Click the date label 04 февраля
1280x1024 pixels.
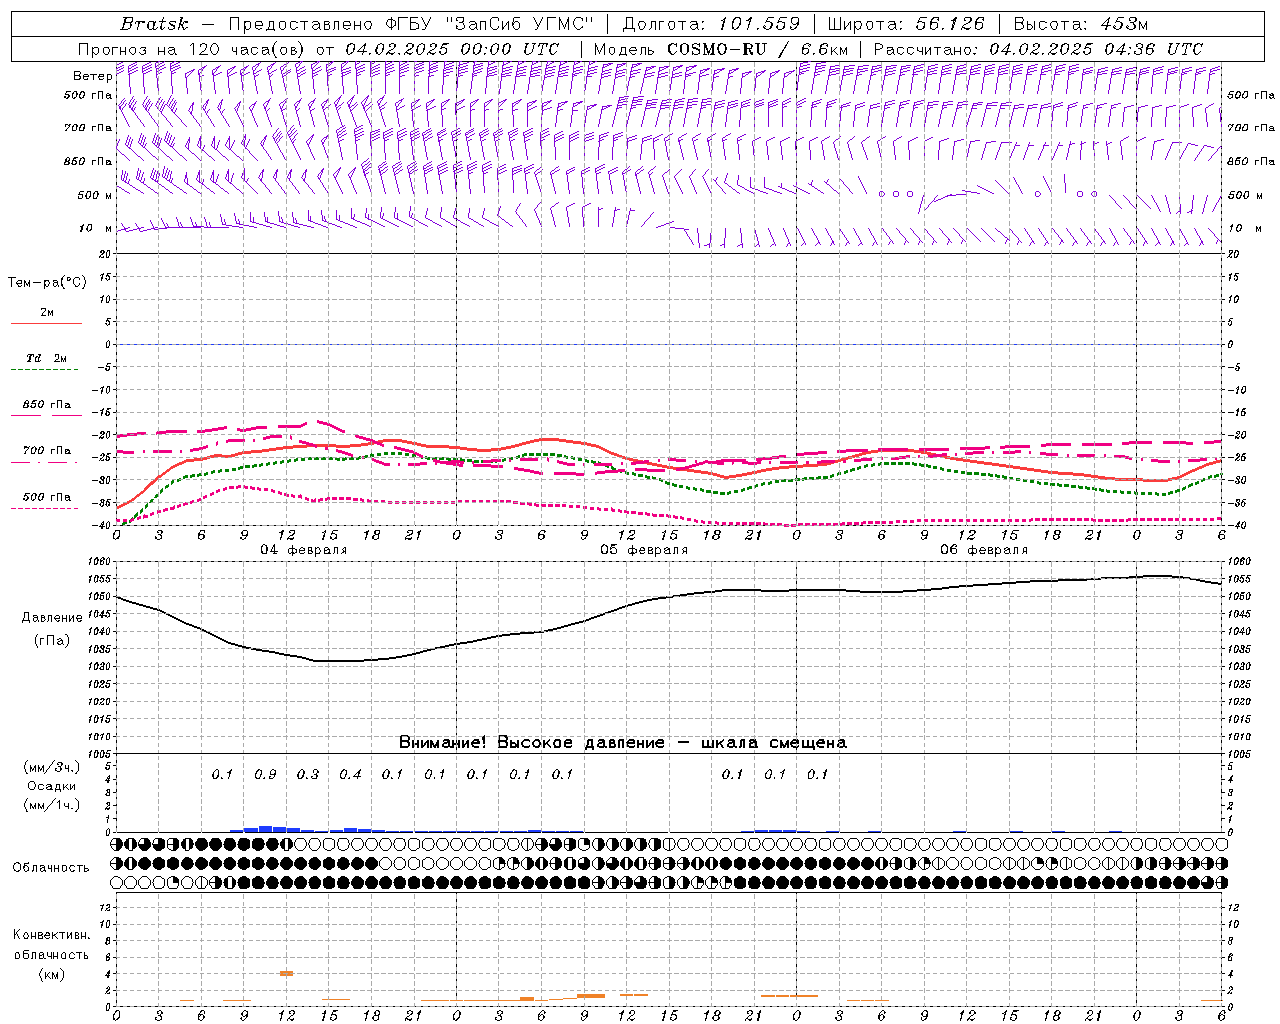[x=304, y=550]
